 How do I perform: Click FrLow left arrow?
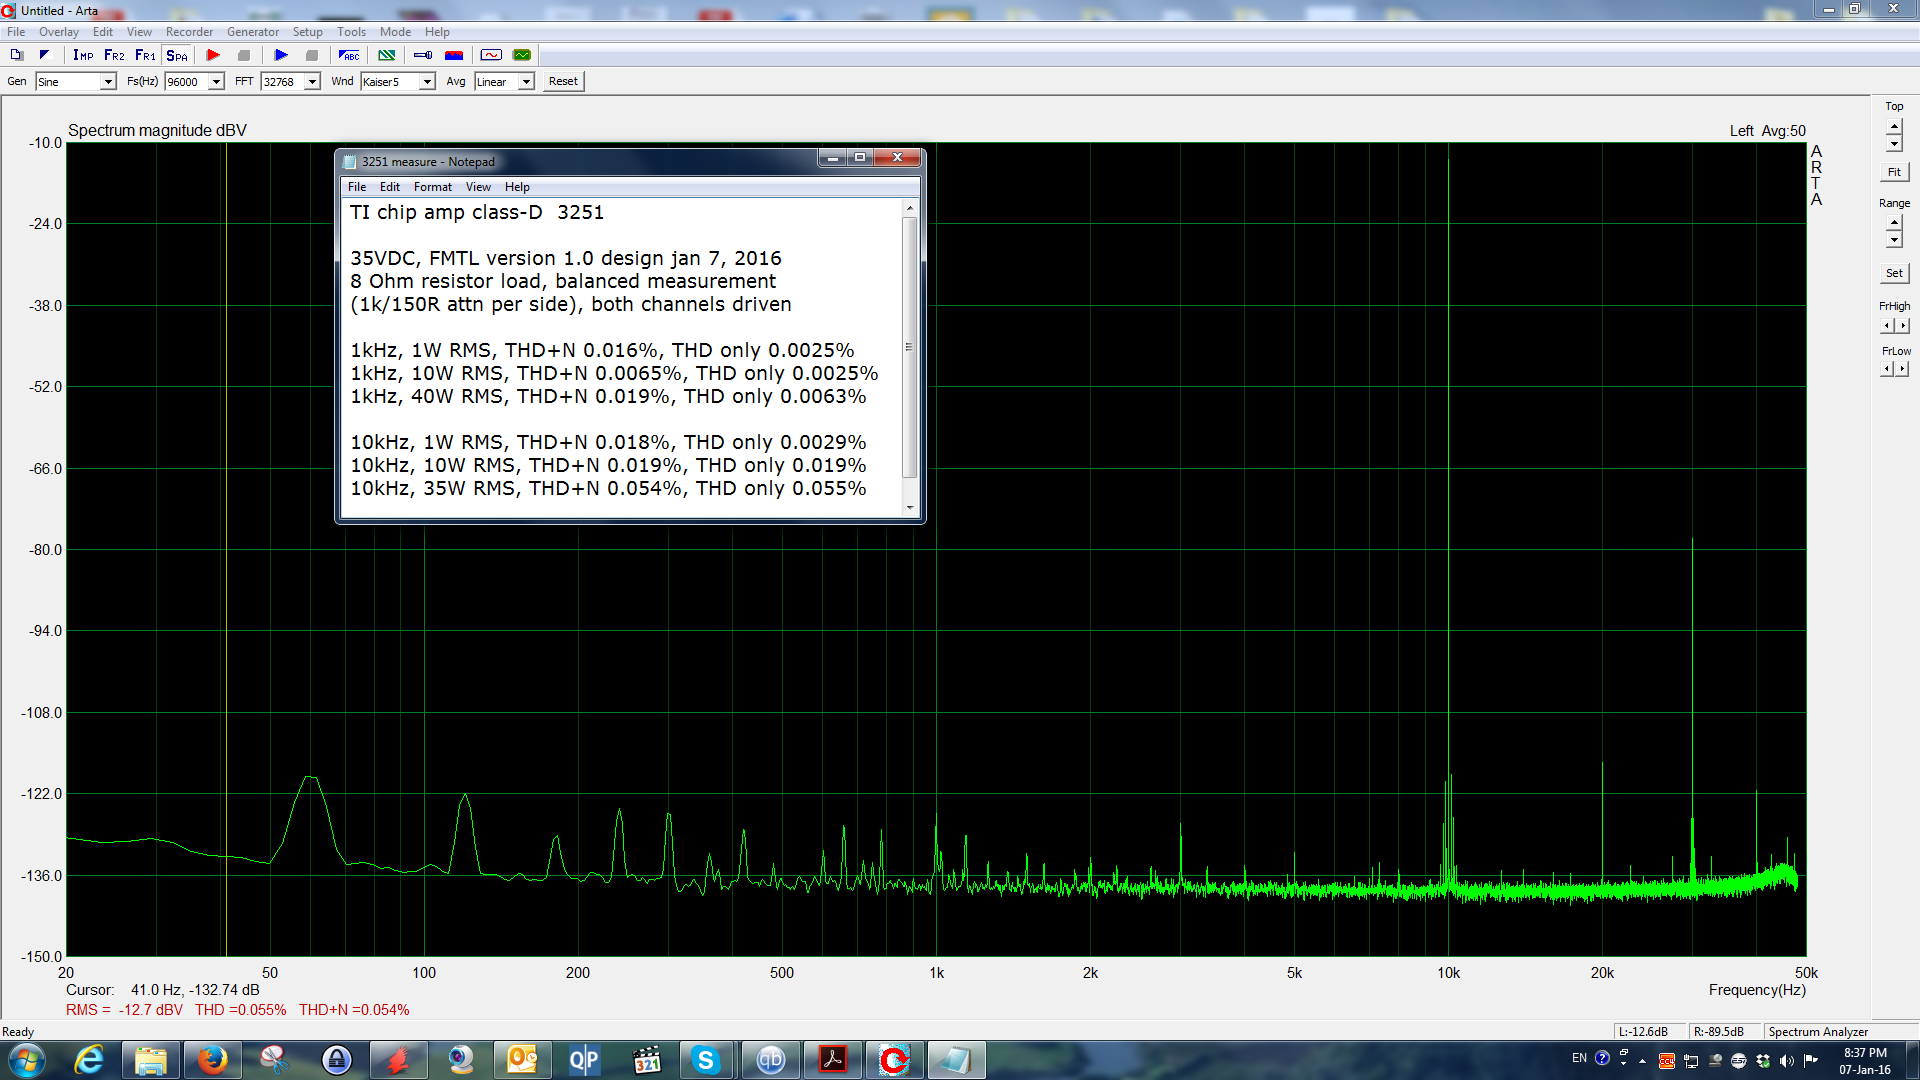coord(1886,369)
